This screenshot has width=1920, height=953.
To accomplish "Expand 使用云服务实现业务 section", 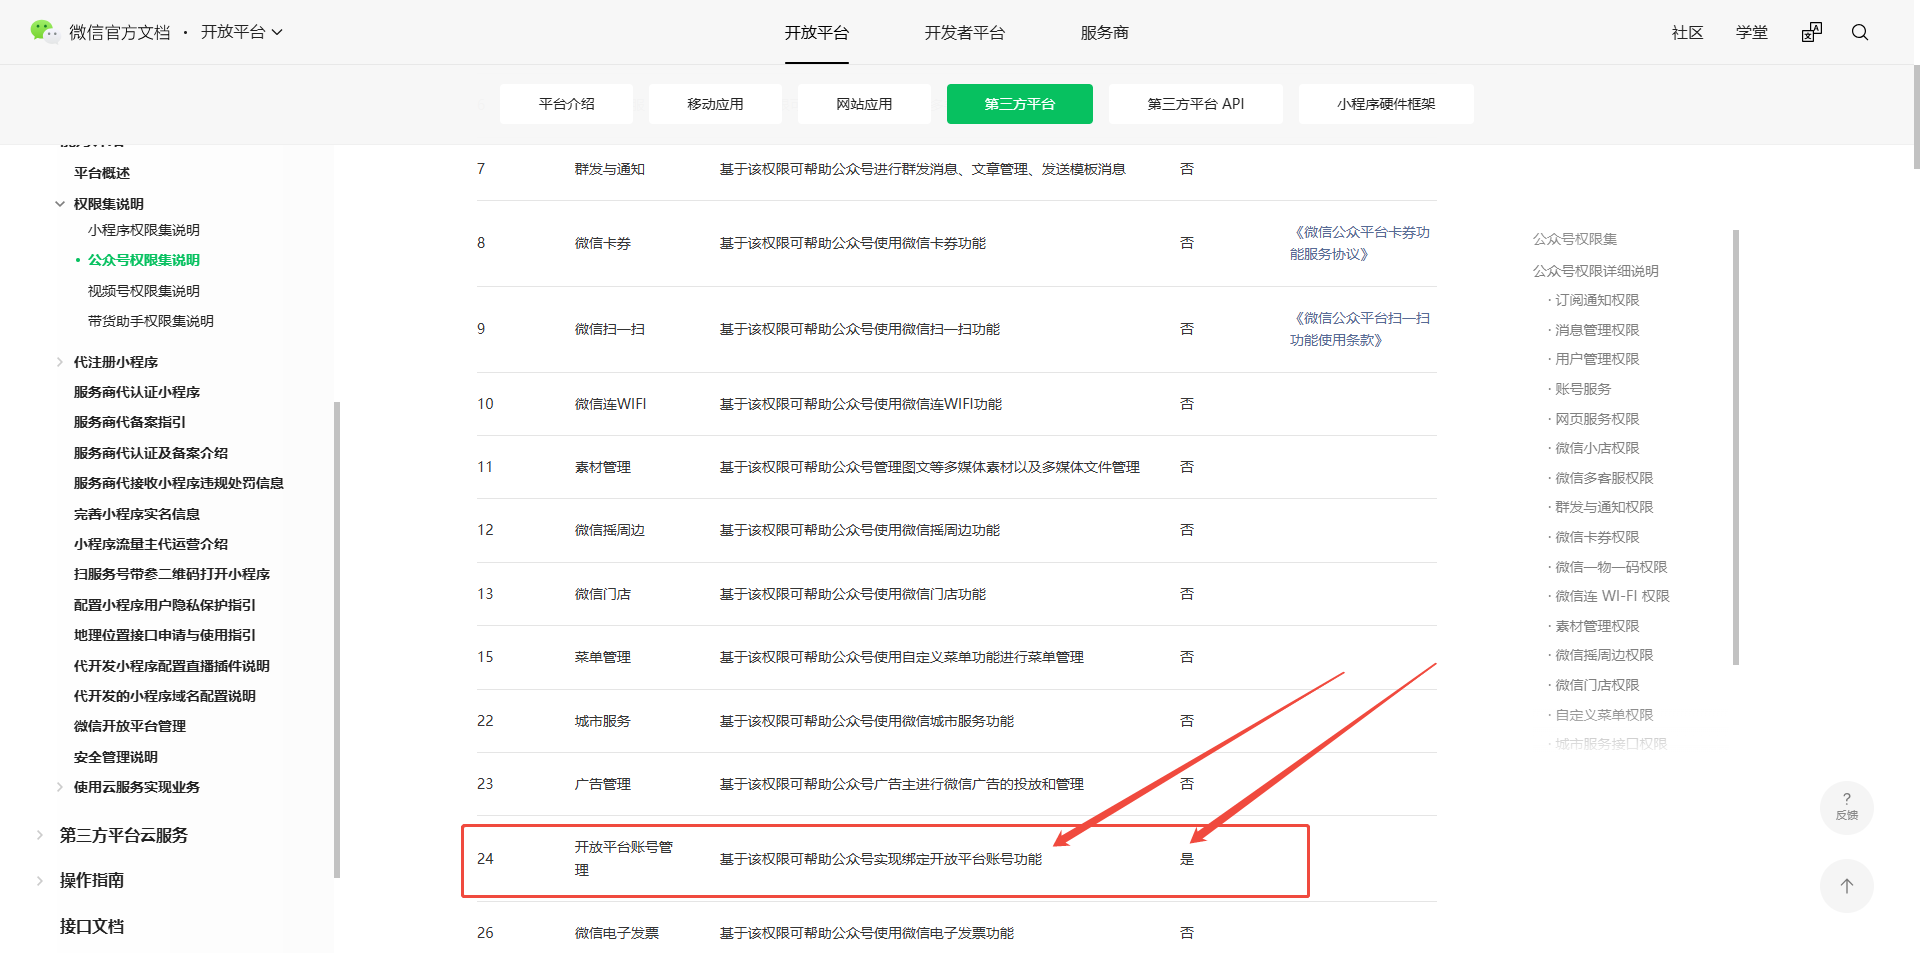I will click(60, 787).
